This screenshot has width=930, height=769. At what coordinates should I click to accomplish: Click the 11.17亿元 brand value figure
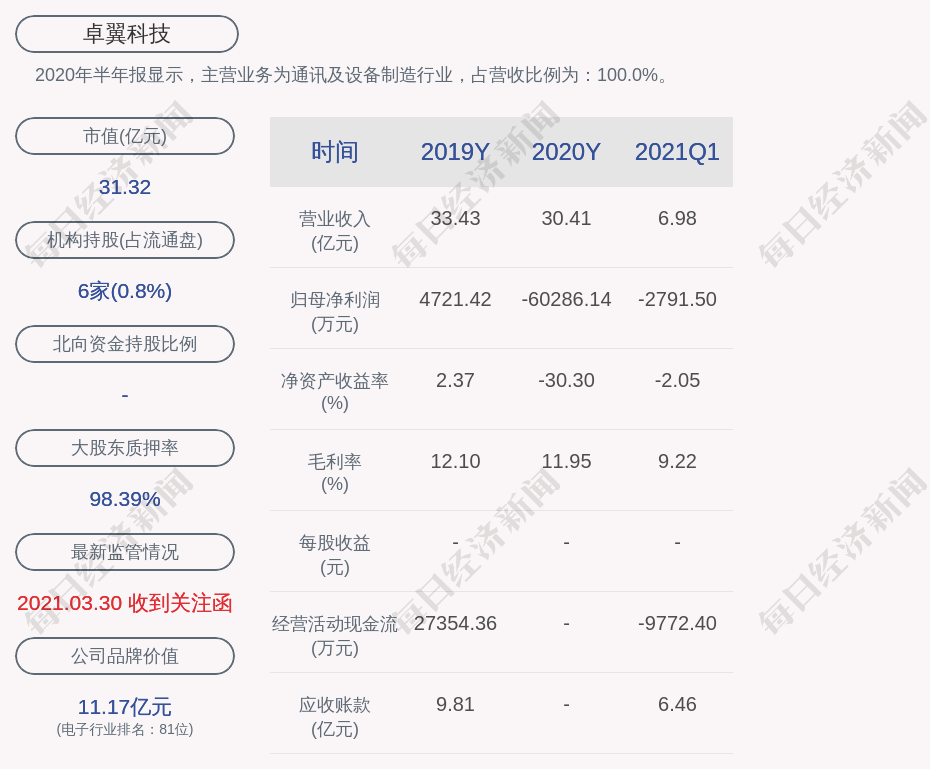coord(125,707)
